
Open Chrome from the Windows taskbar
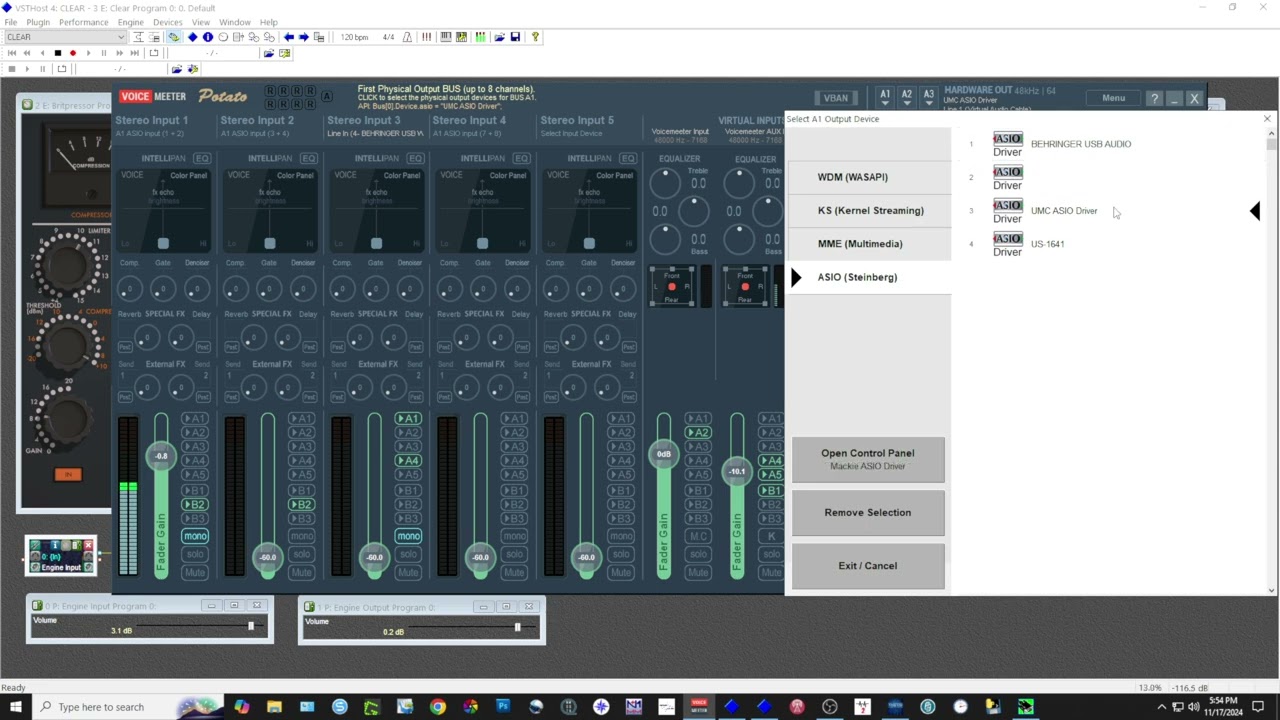[x=438, y=706]
